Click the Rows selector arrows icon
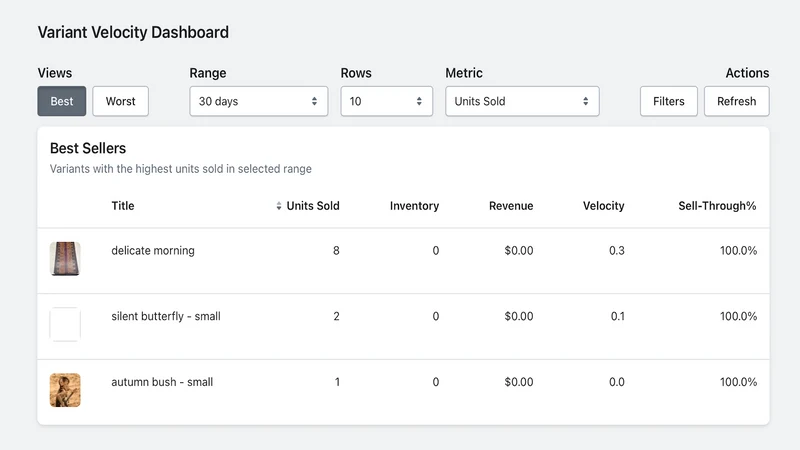800x450 pixels. (419, 101)
